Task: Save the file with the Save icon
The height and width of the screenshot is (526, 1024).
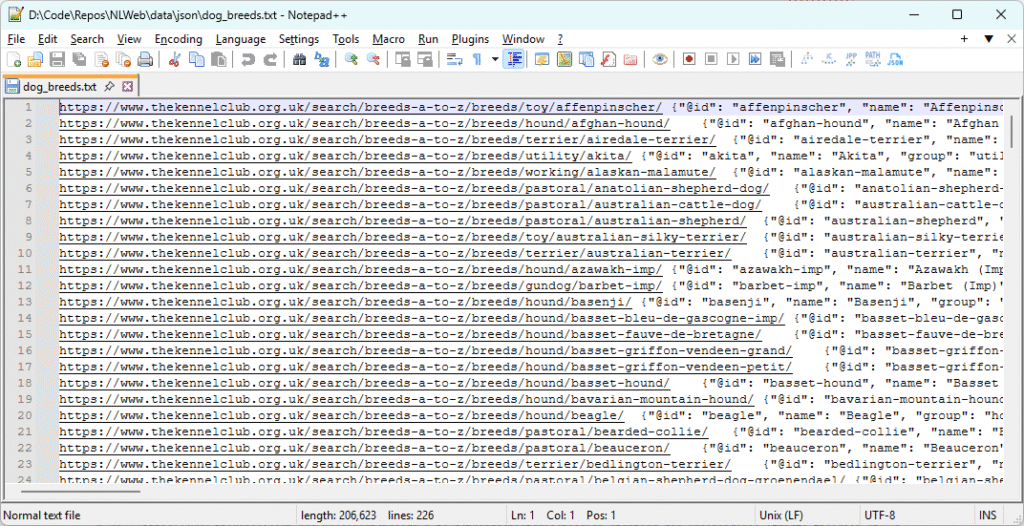Action: coord(57,60)
